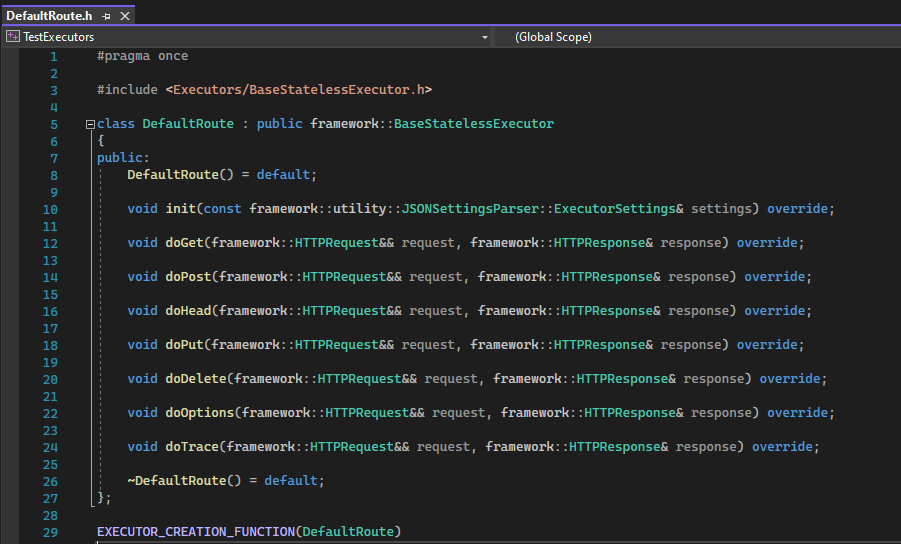This screenshot has height=544, width=901.
Task: Click DefaultRoute argument in the macro call
Action: (x=348, y=531)
